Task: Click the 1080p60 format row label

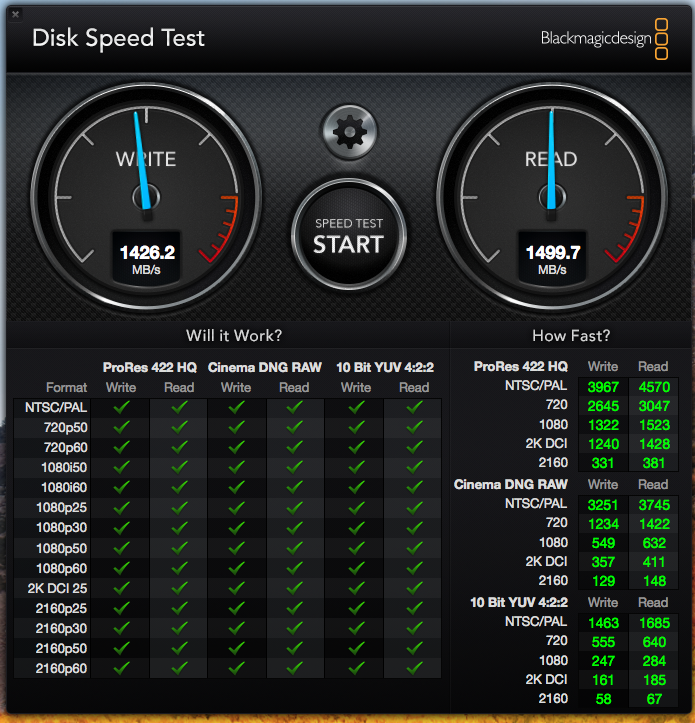Action: 61,568
